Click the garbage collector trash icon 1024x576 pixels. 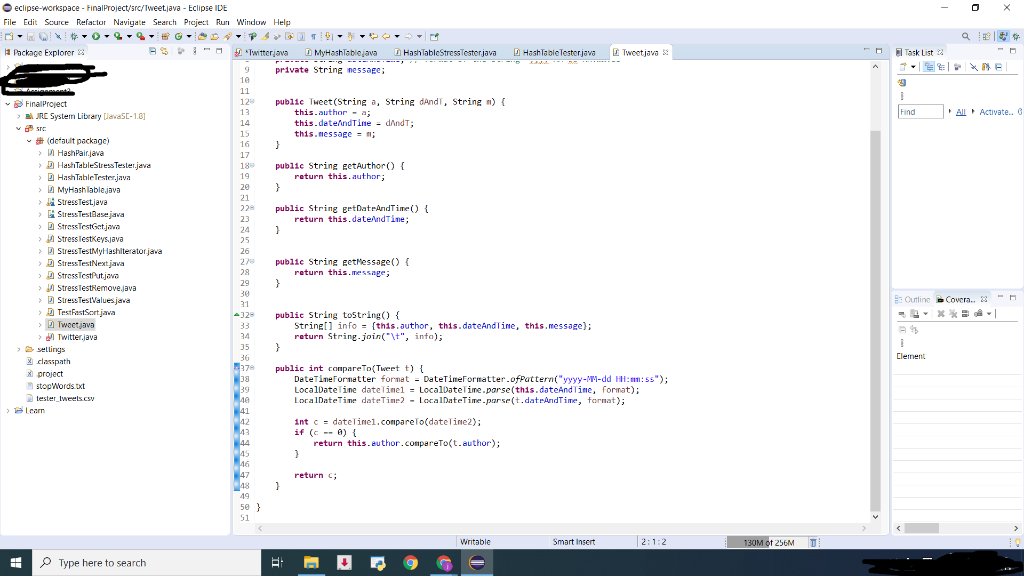click(813, 542)
